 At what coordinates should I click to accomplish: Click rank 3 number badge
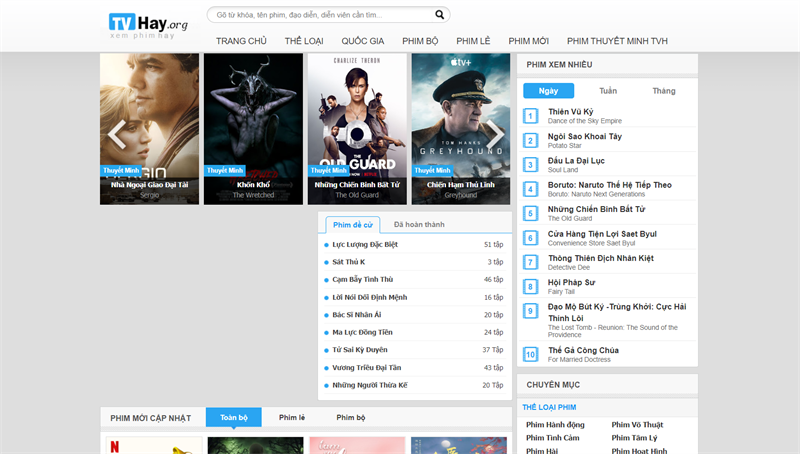tap(530, 165)
